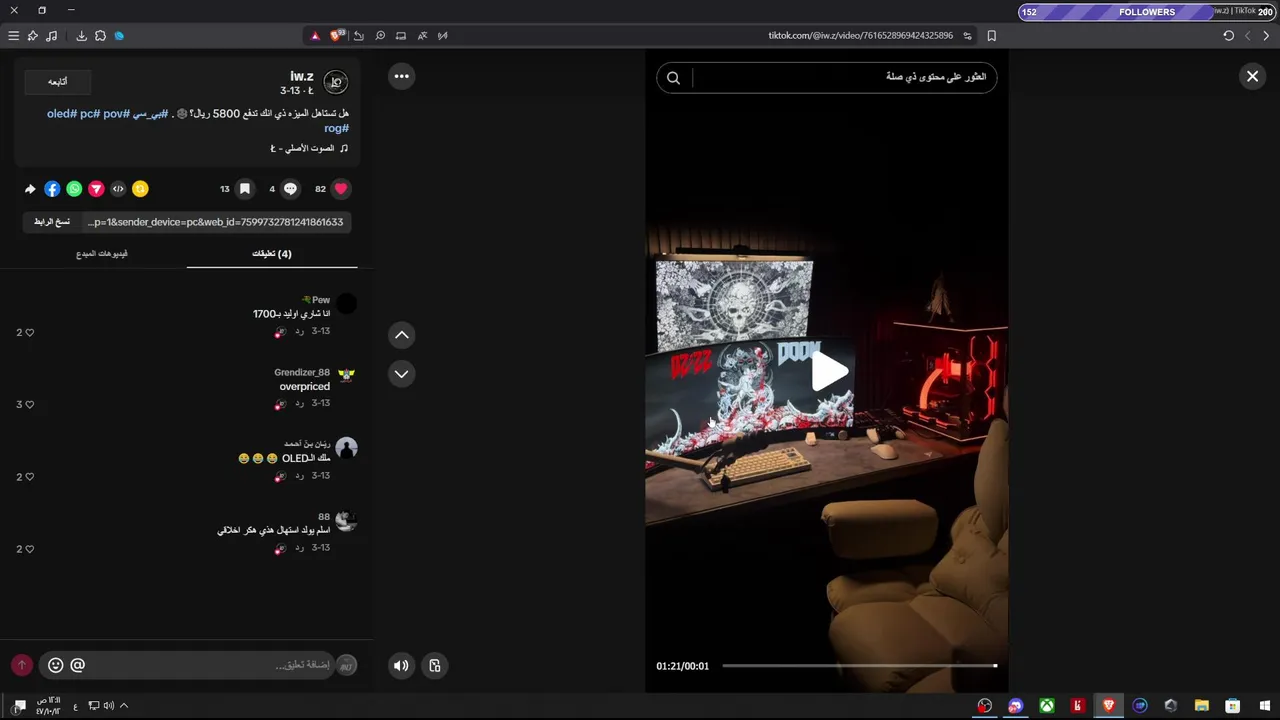The image size is (1280, 720).
Task: Open Brave browser in taskbar
Action: click(1108, 706)
